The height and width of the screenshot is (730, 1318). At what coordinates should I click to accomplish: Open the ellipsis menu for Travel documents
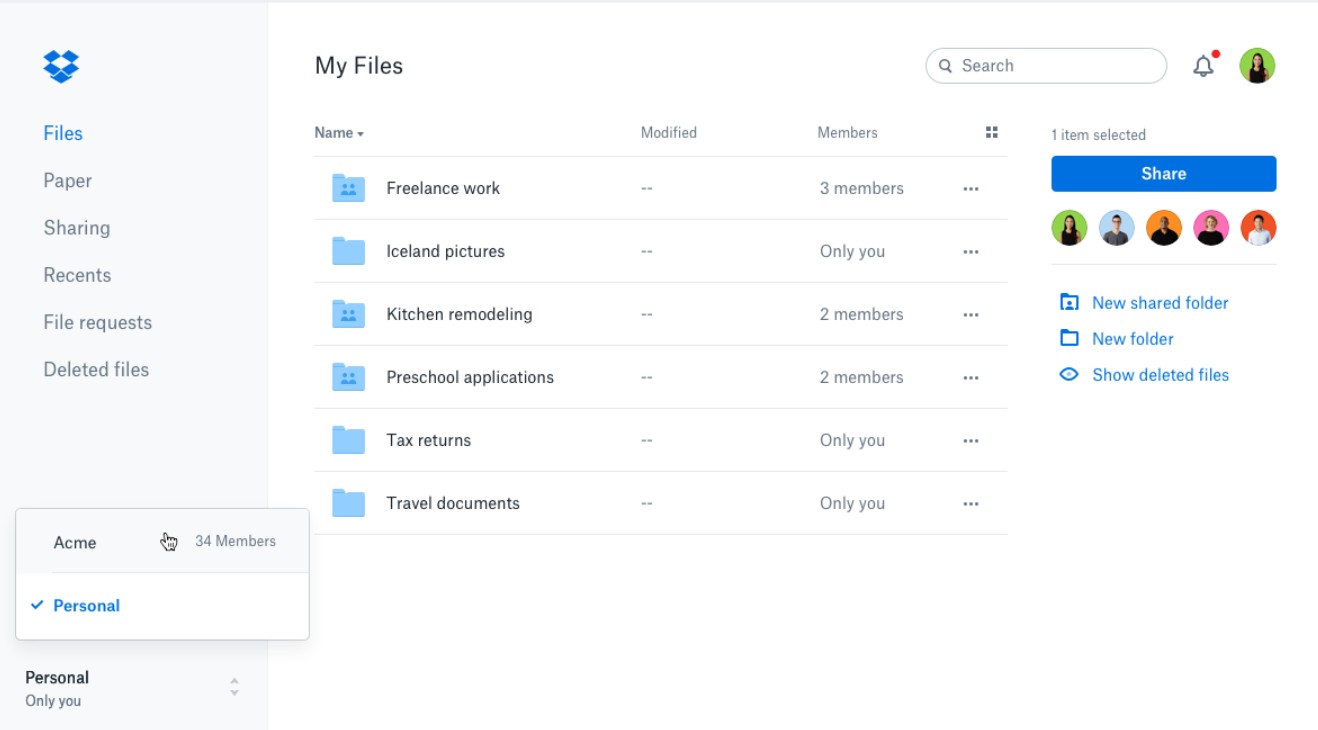pyautogui.click(x=970, y=503)
